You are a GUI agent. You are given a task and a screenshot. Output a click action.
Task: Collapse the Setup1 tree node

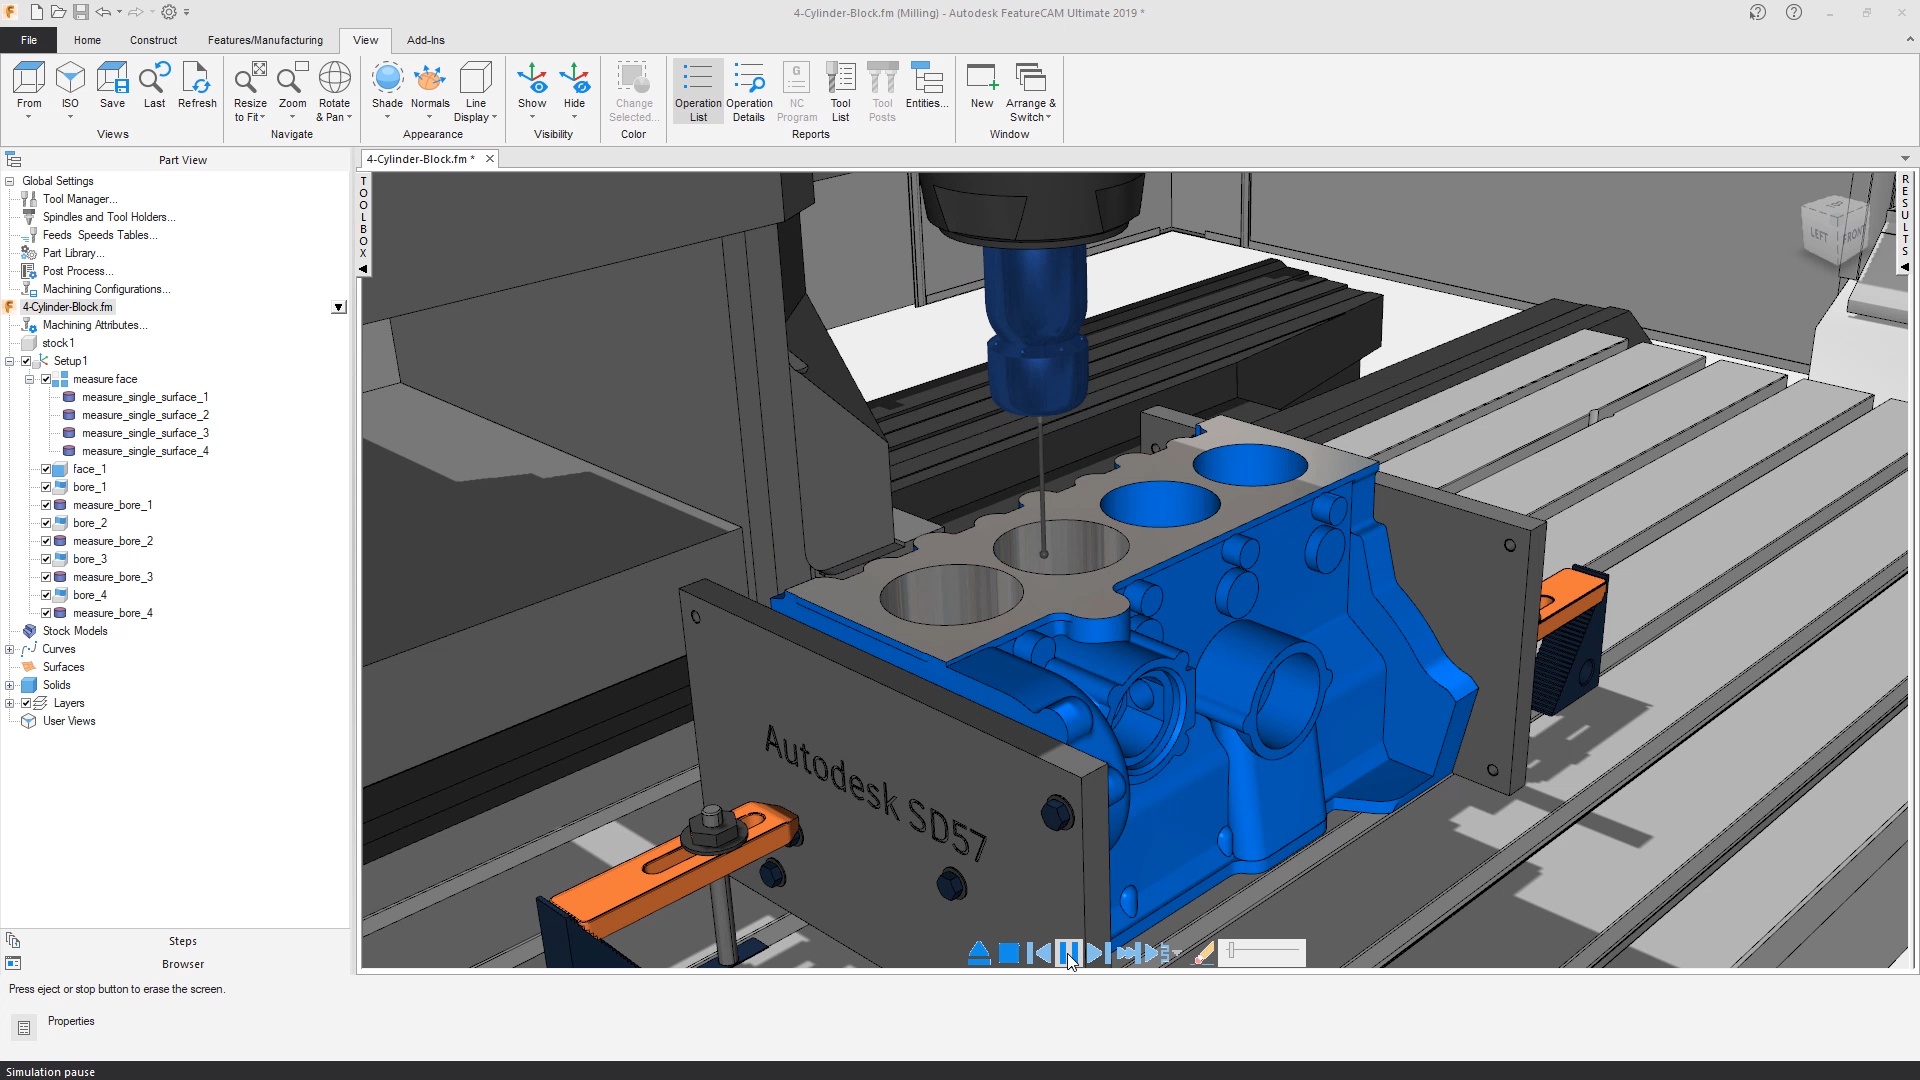(x=10, y=361)
